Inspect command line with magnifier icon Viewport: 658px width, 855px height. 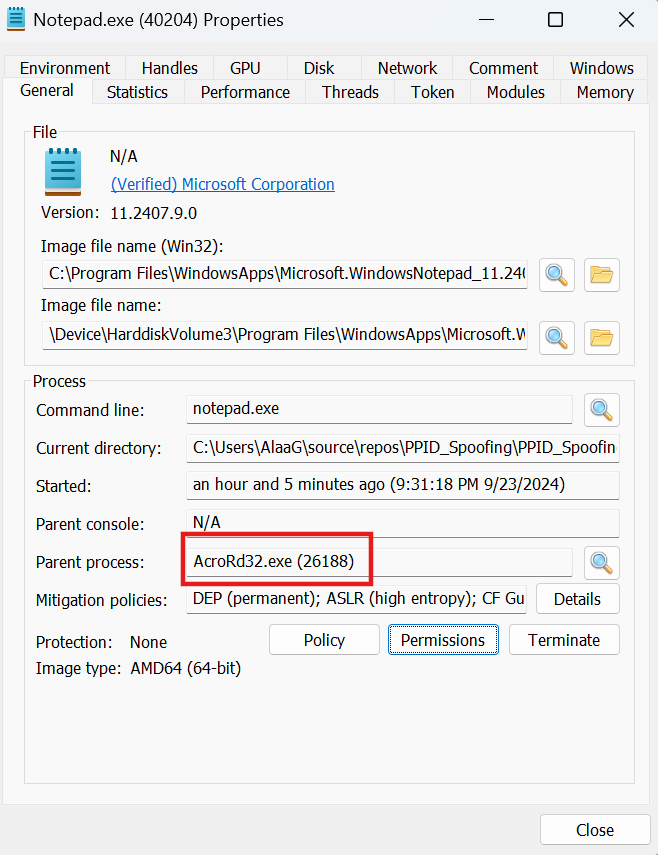pyautogui.click(x=601, y=409)
